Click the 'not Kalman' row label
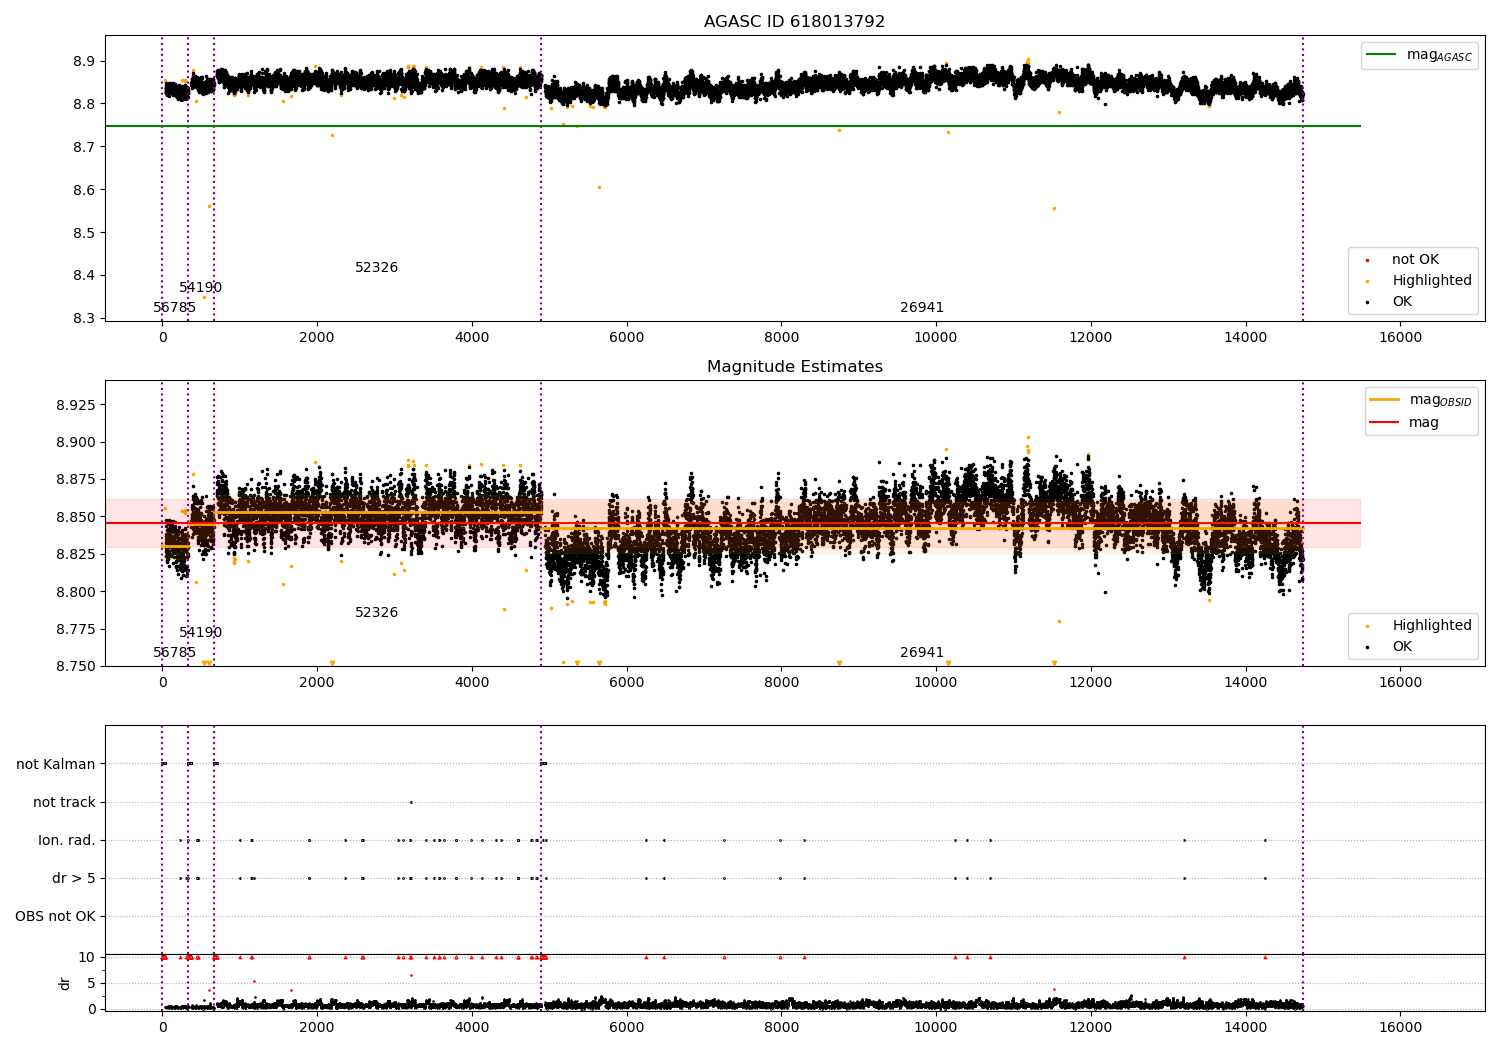The height and width of the screenshot is (1050, 1500). (56, 765)
